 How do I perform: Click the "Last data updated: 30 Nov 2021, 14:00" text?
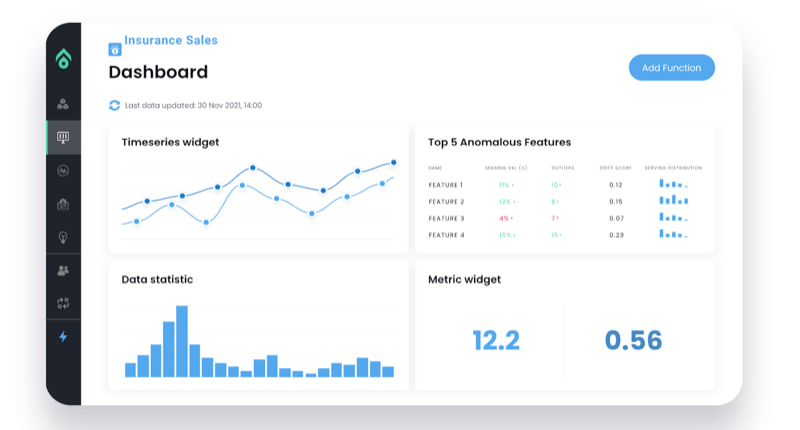[193, 106]
